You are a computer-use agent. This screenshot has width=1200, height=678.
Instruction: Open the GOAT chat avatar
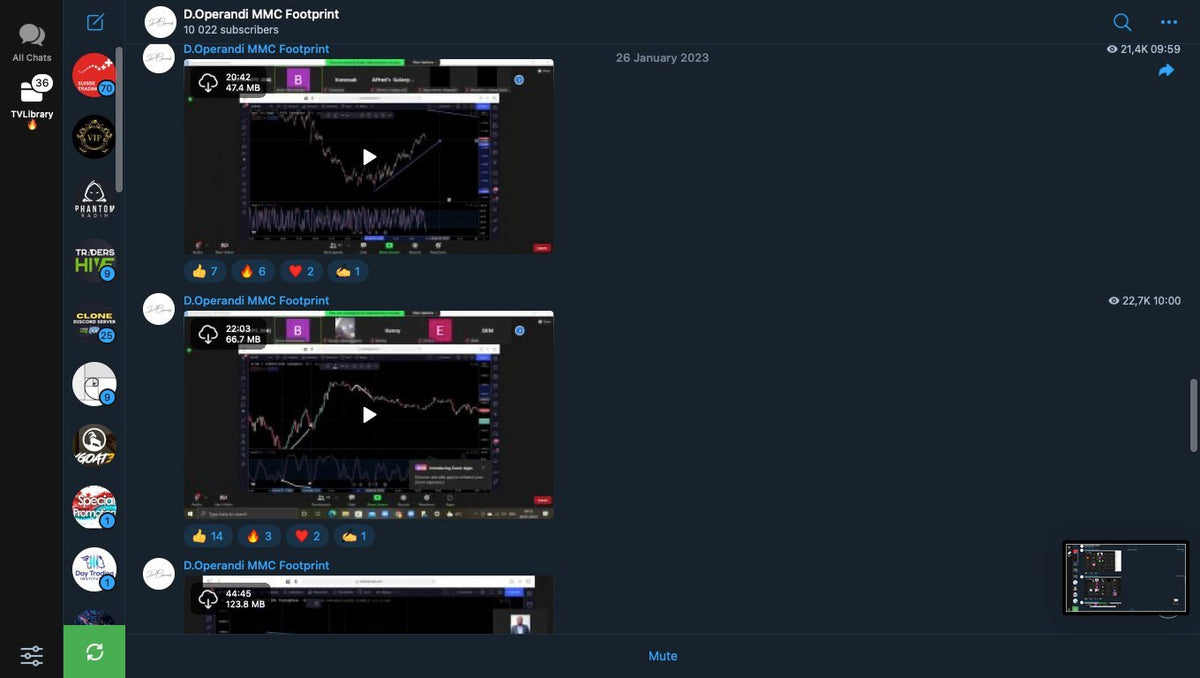(x=94, y=446)
